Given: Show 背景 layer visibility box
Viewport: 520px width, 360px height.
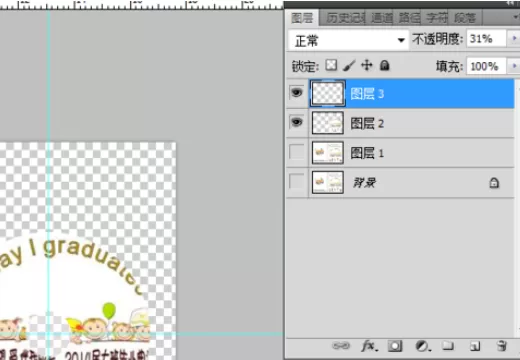Looking at the screenshot, I should point(297,182).
